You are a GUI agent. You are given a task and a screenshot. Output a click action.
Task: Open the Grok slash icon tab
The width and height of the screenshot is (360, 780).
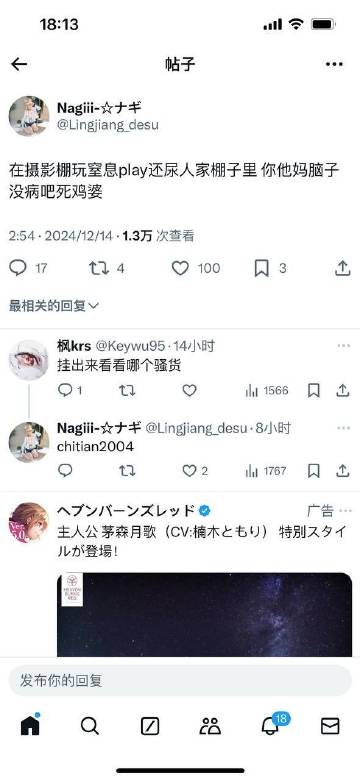click(x=150, y=726)
